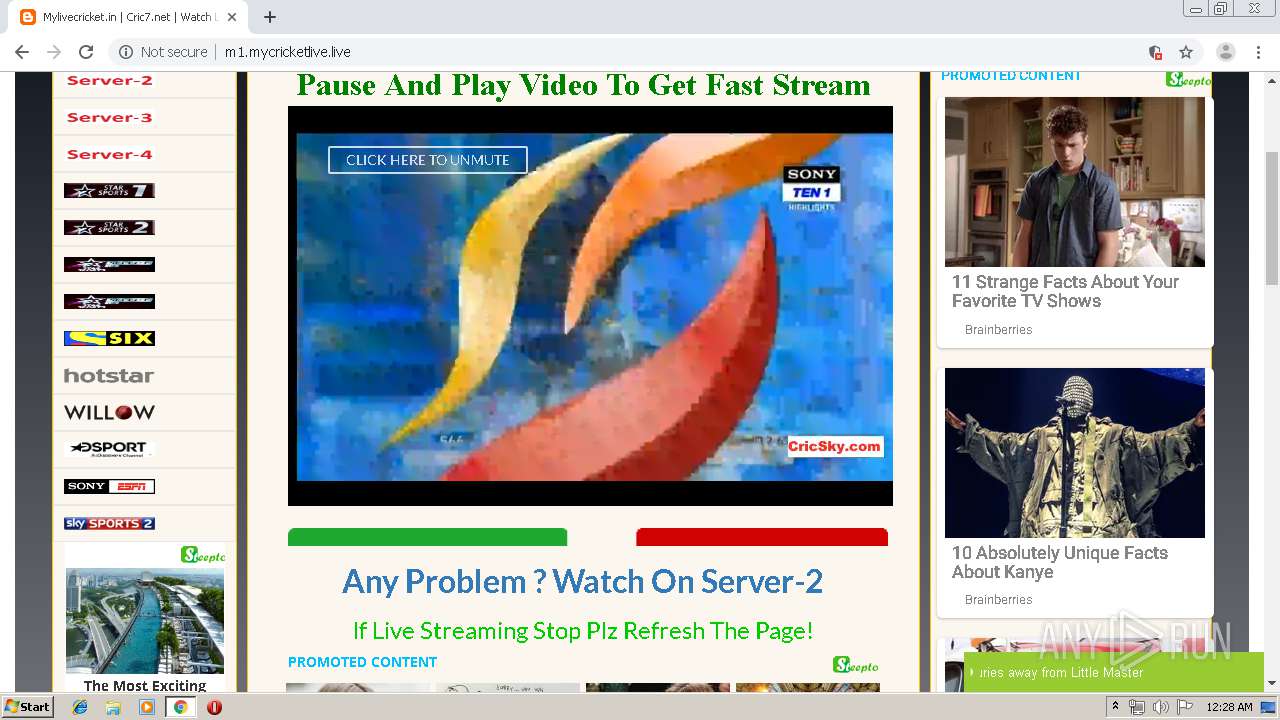Switch to Server-2 stream
The height and width of the screenshot is (720, 1280).
109,81
